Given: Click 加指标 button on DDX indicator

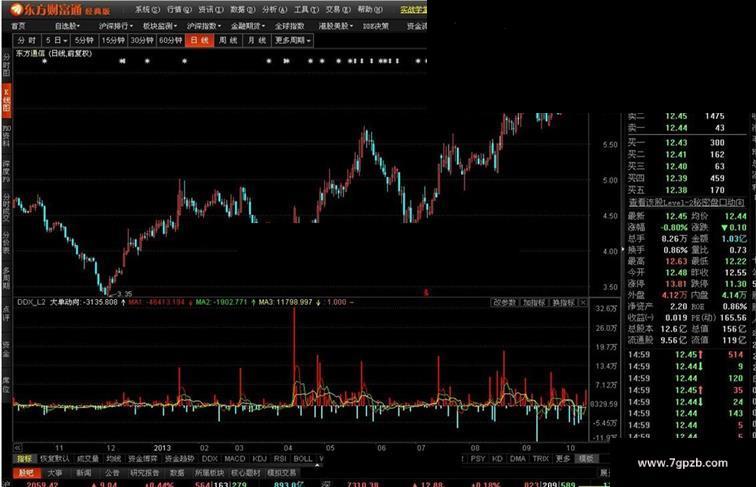Looking at the screenshot, I should [534, 302].
